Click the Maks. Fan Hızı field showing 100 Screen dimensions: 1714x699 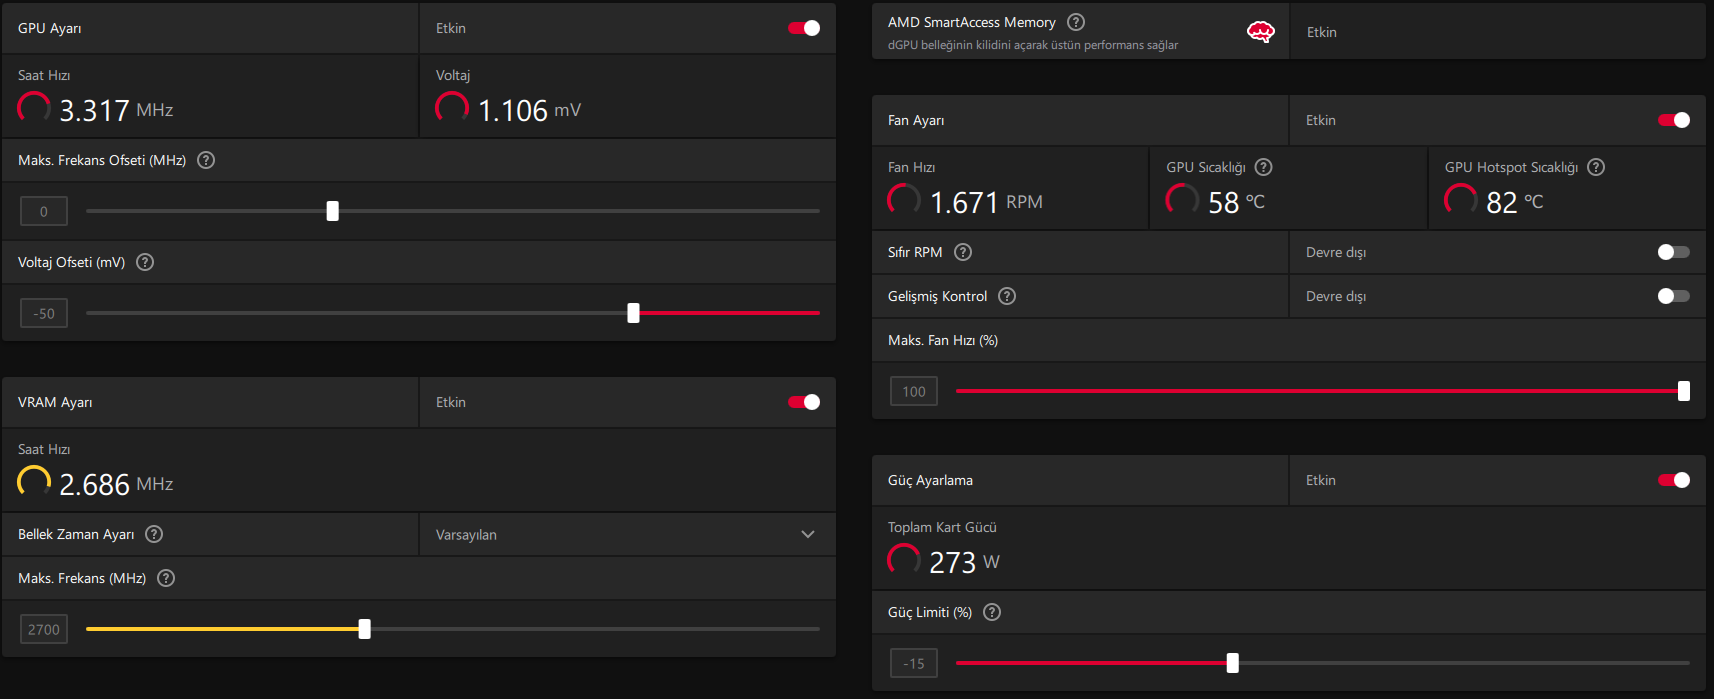914,391
